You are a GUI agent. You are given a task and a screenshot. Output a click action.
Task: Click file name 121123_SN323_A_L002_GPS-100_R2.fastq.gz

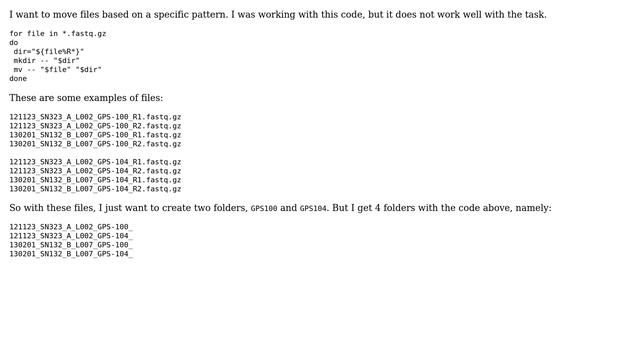[95, 126]
